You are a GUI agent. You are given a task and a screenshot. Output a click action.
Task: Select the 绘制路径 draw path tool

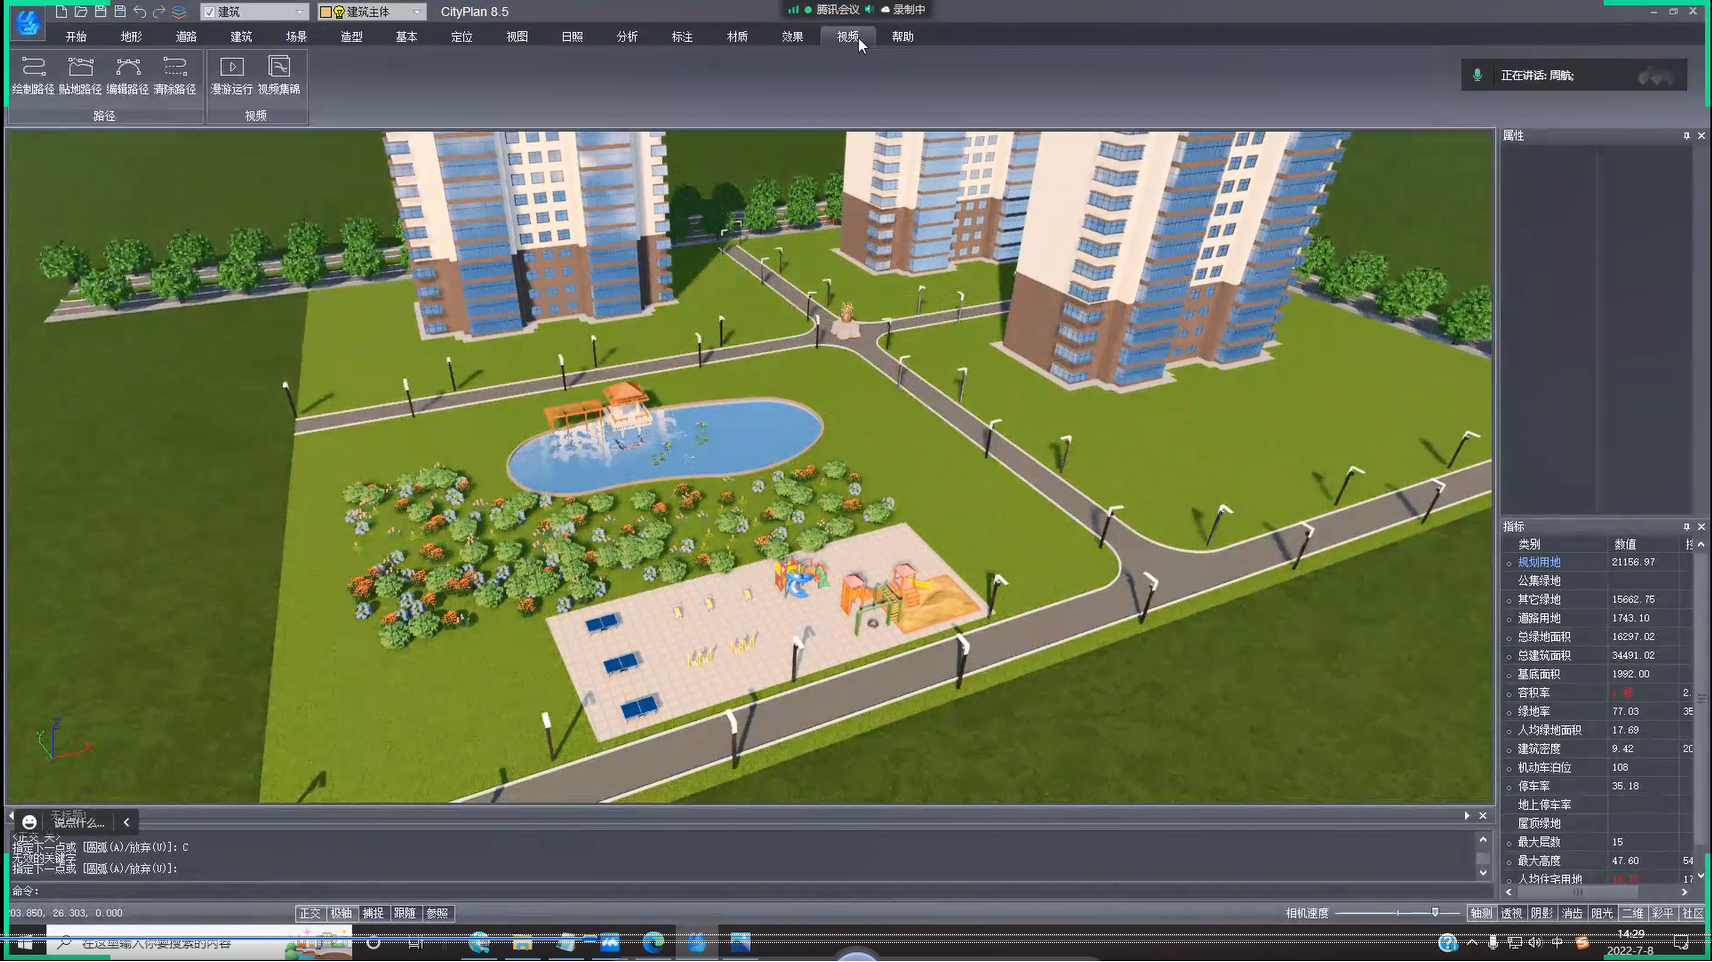tap(33, 76)
